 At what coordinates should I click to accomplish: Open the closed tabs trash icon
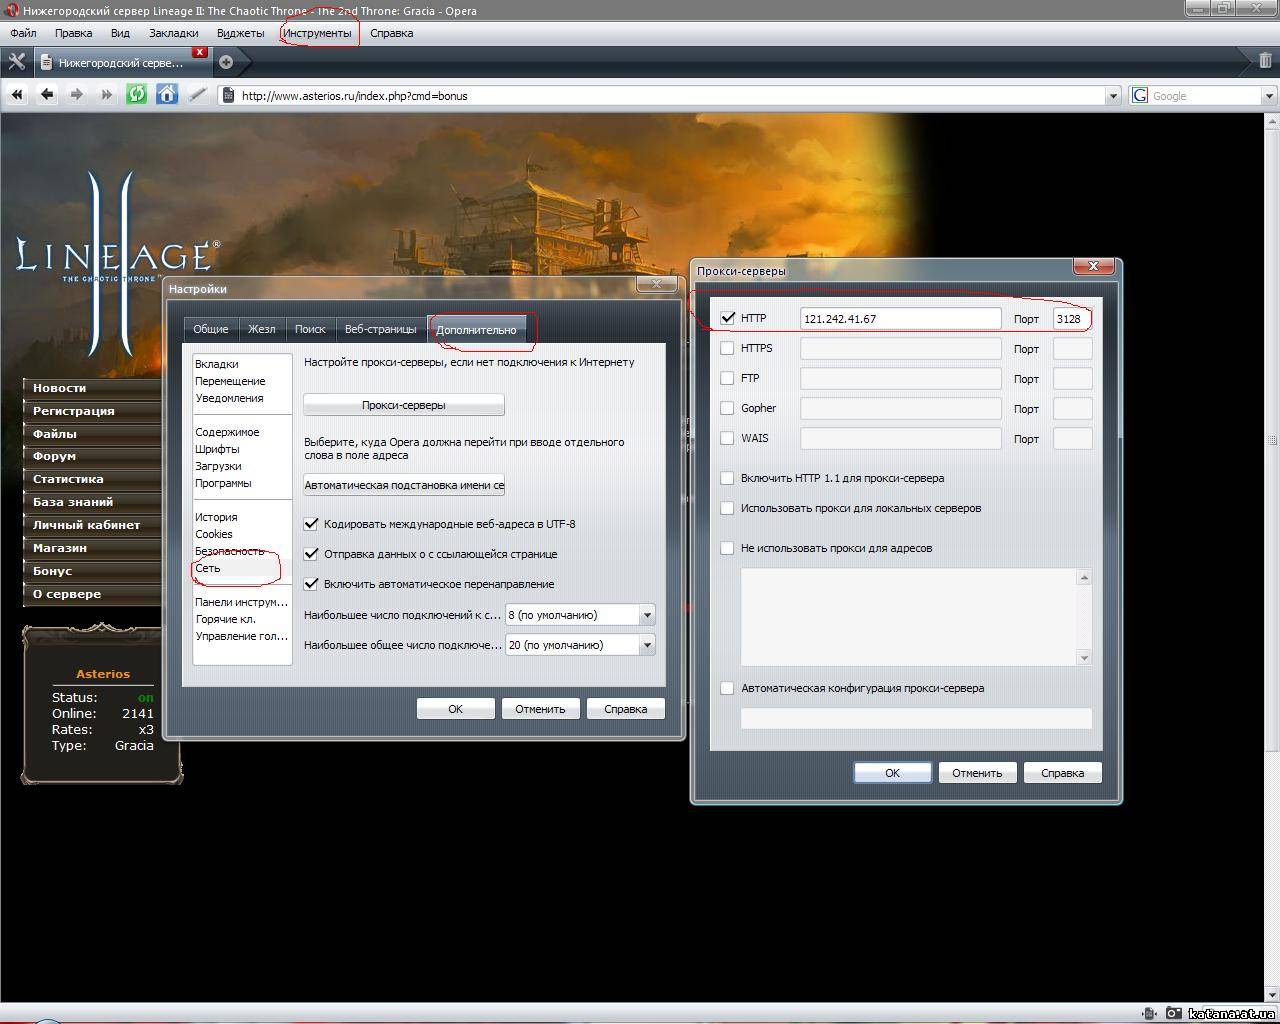[1265, 61]
